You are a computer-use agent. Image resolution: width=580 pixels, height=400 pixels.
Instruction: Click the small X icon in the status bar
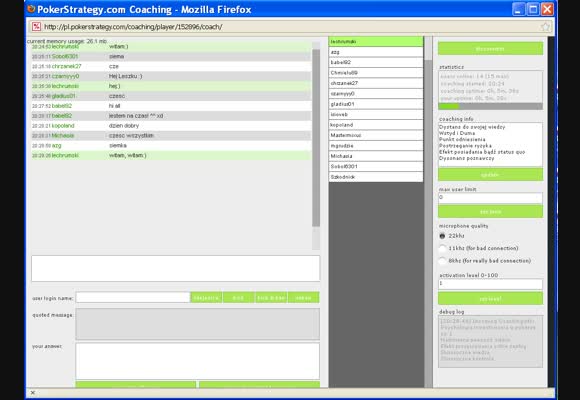pos(33,393)
